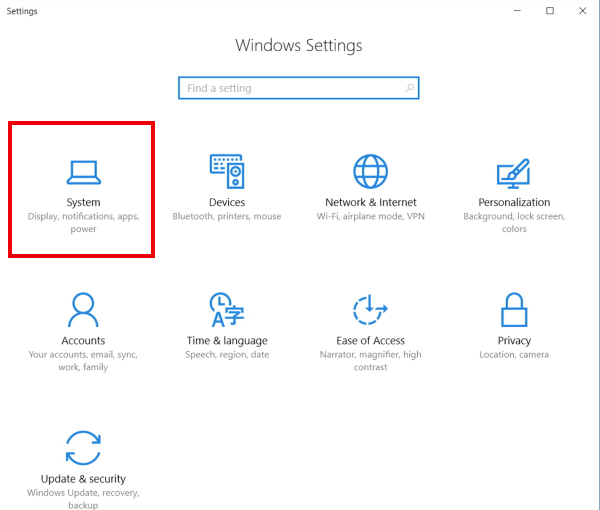
Task: Click the search magnifier icon
Action: click(x=409, y=88)
